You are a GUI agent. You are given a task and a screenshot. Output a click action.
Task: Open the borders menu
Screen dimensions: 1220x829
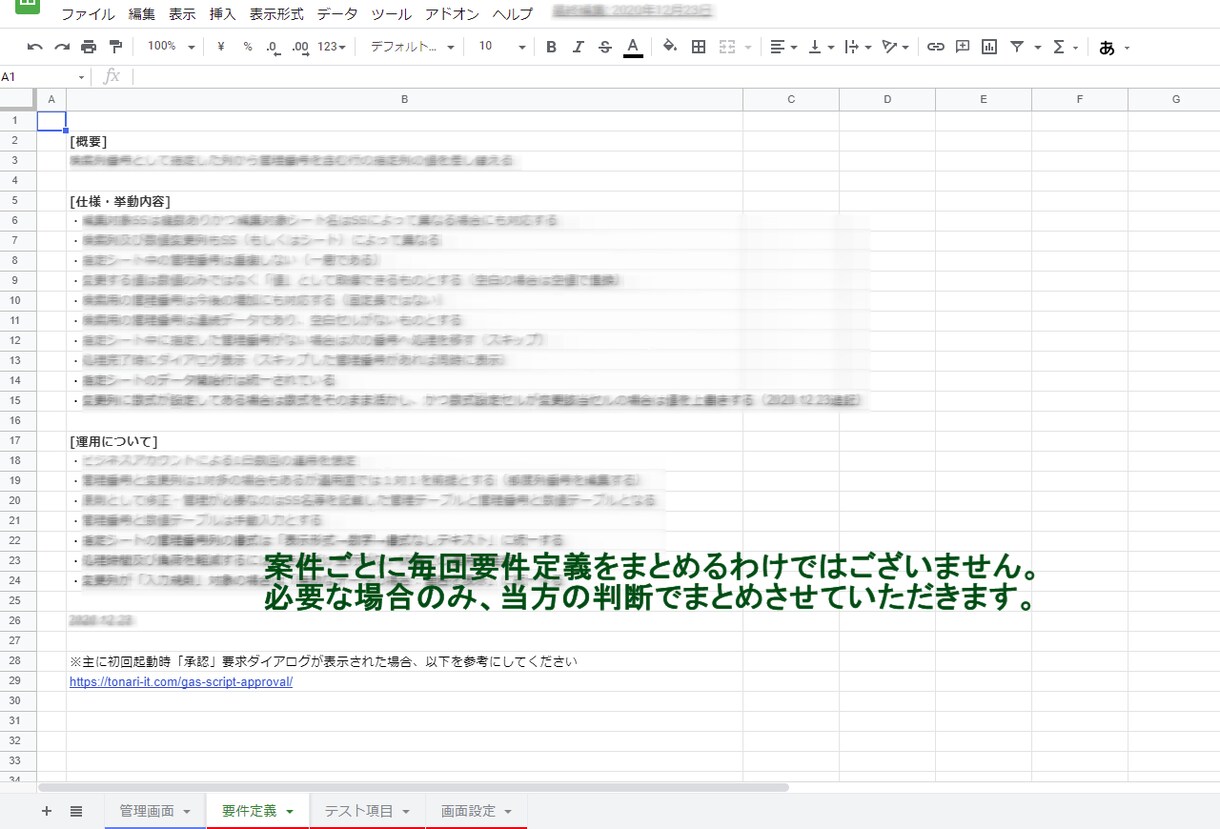coord(699,47)
